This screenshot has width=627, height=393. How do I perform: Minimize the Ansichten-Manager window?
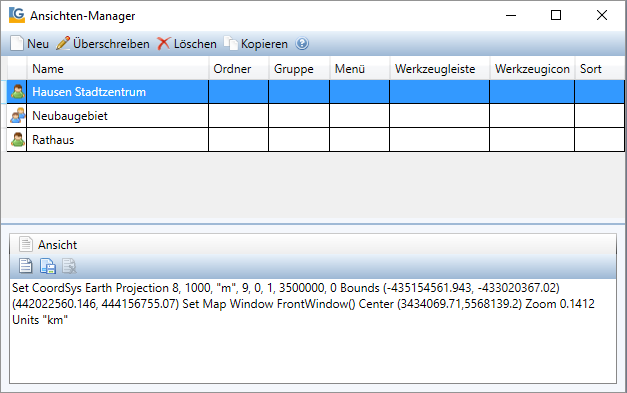(511, 15)
